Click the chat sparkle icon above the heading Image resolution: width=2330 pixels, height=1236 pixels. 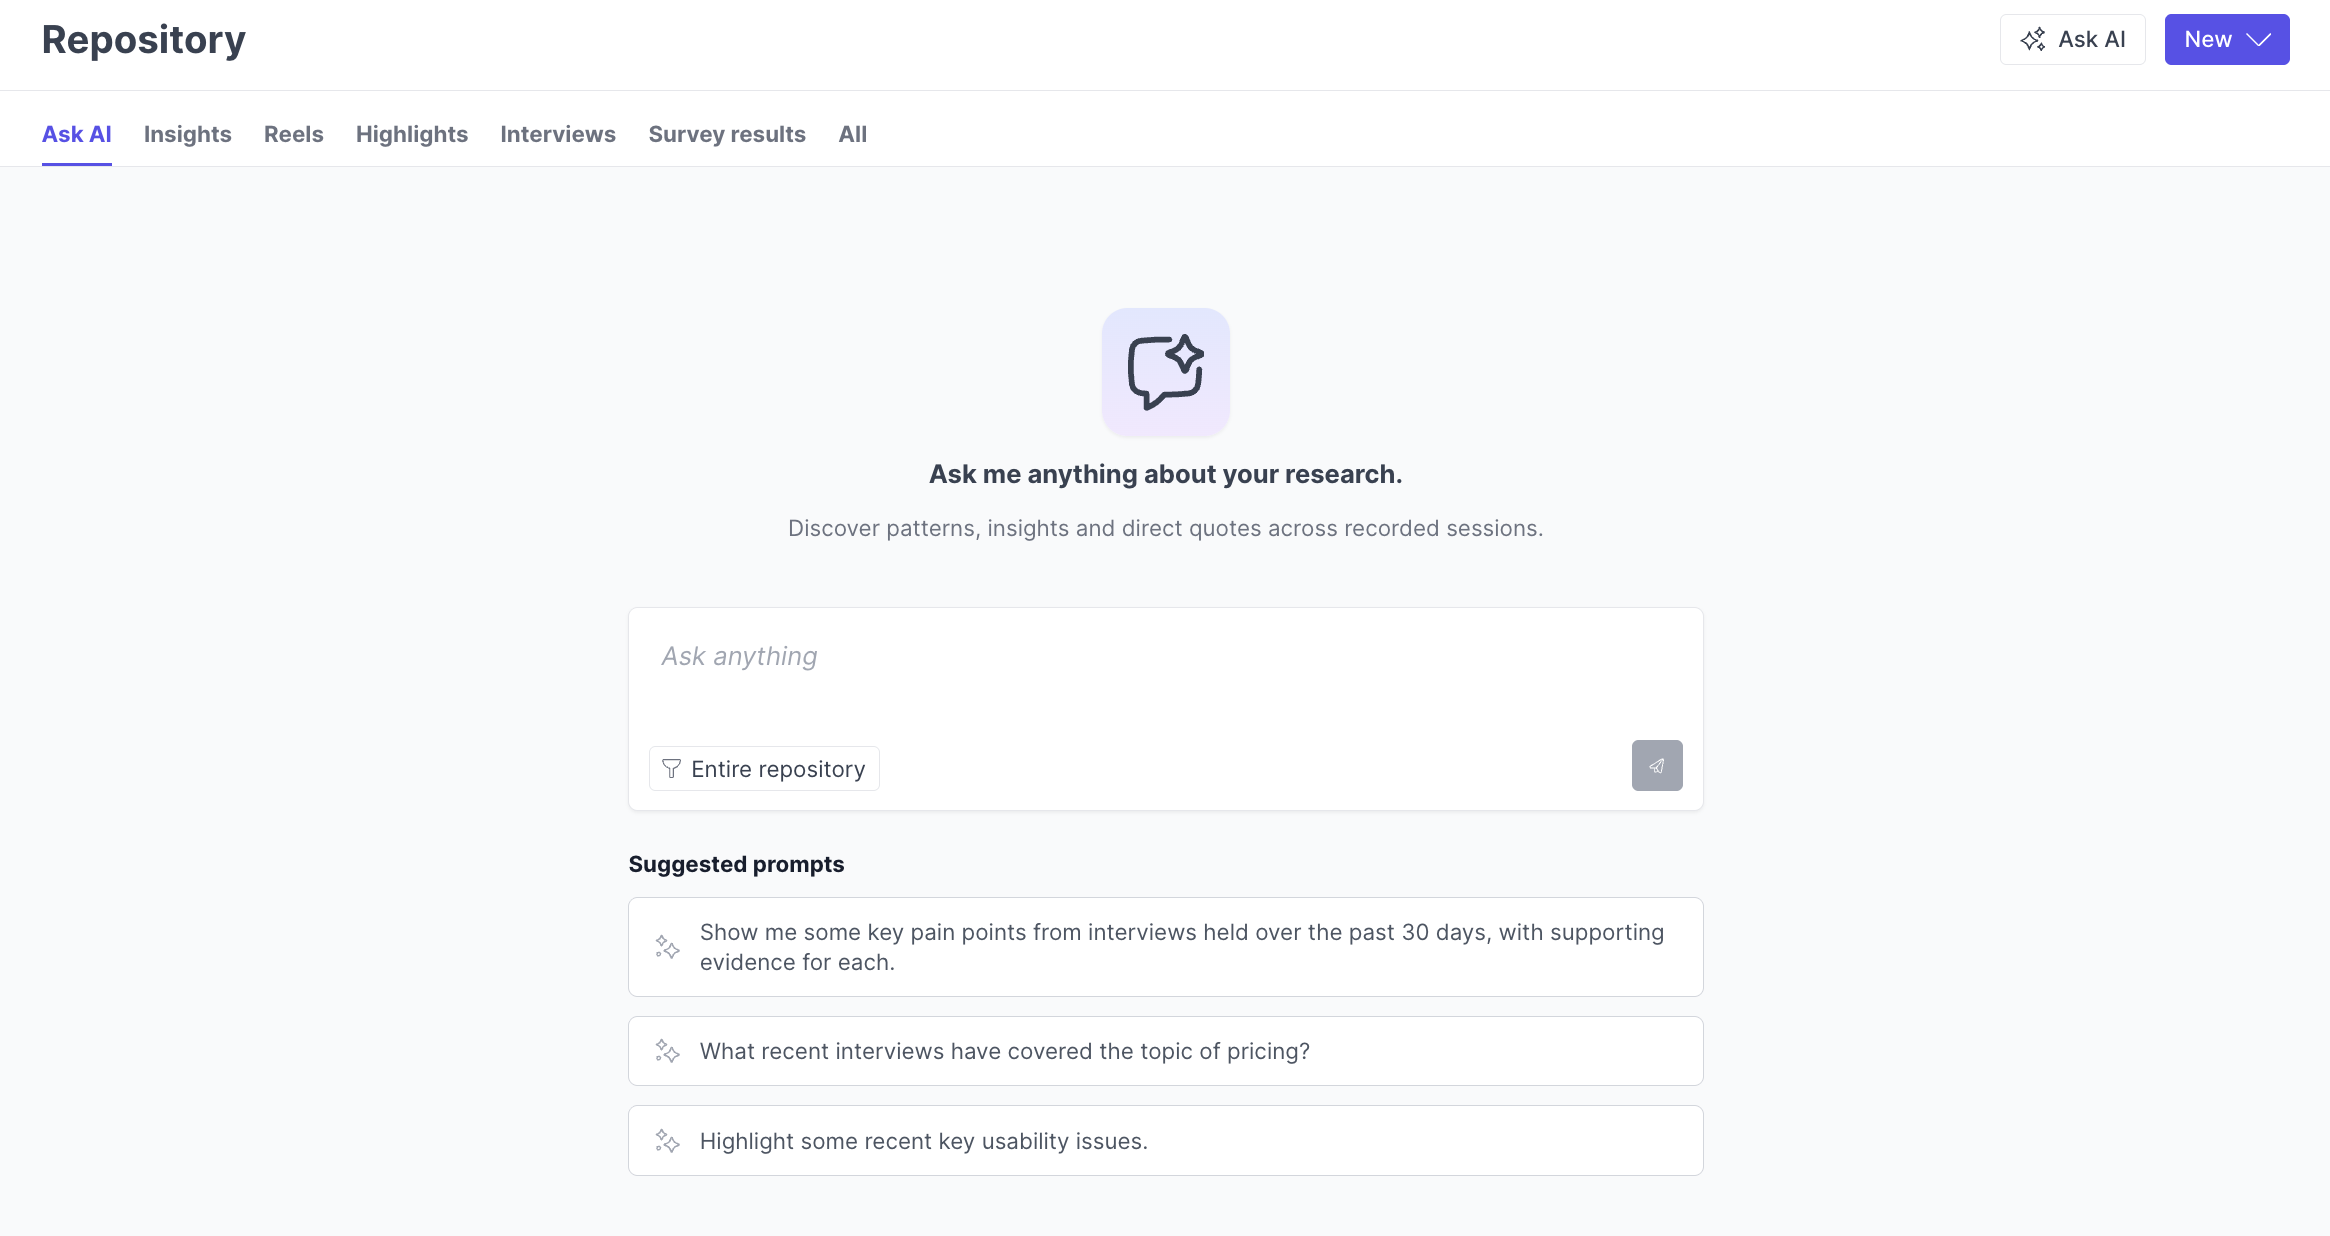point(1165,372)
